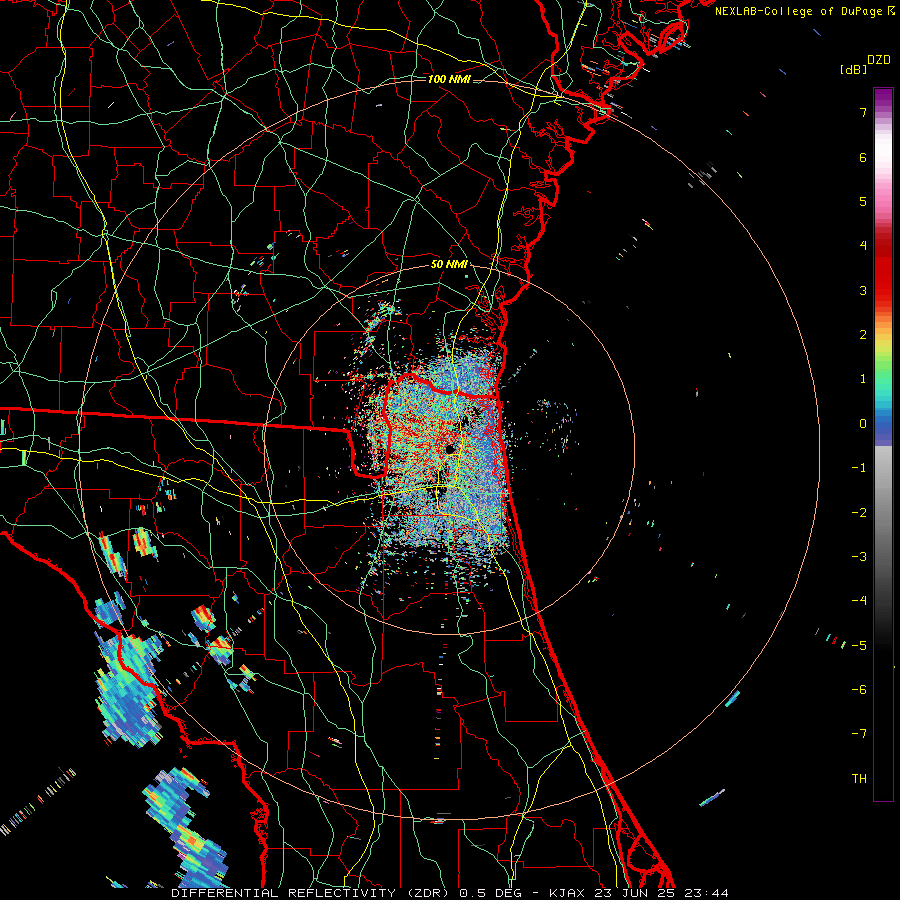Click the value -7 on color scale
The image size is (900, 900).
859,734
